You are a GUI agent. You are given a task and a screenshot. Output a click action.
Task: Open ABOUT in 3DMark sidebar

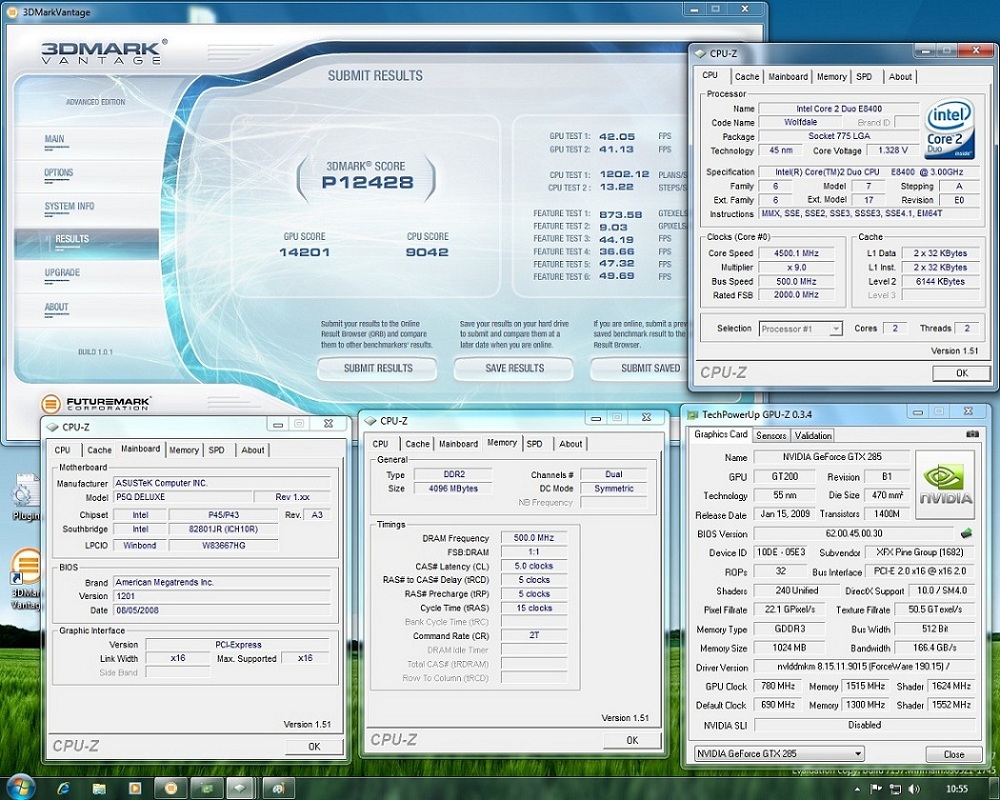pyautogui.click(x=56, y=307)
